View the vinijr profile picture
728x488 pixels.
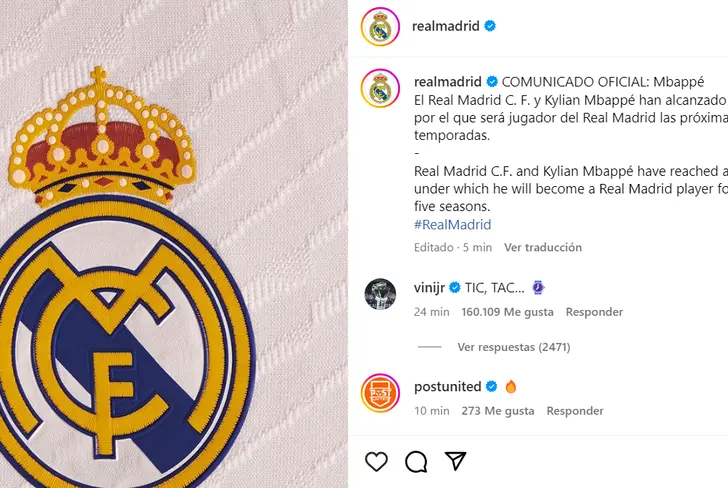(x=380, y=294)
